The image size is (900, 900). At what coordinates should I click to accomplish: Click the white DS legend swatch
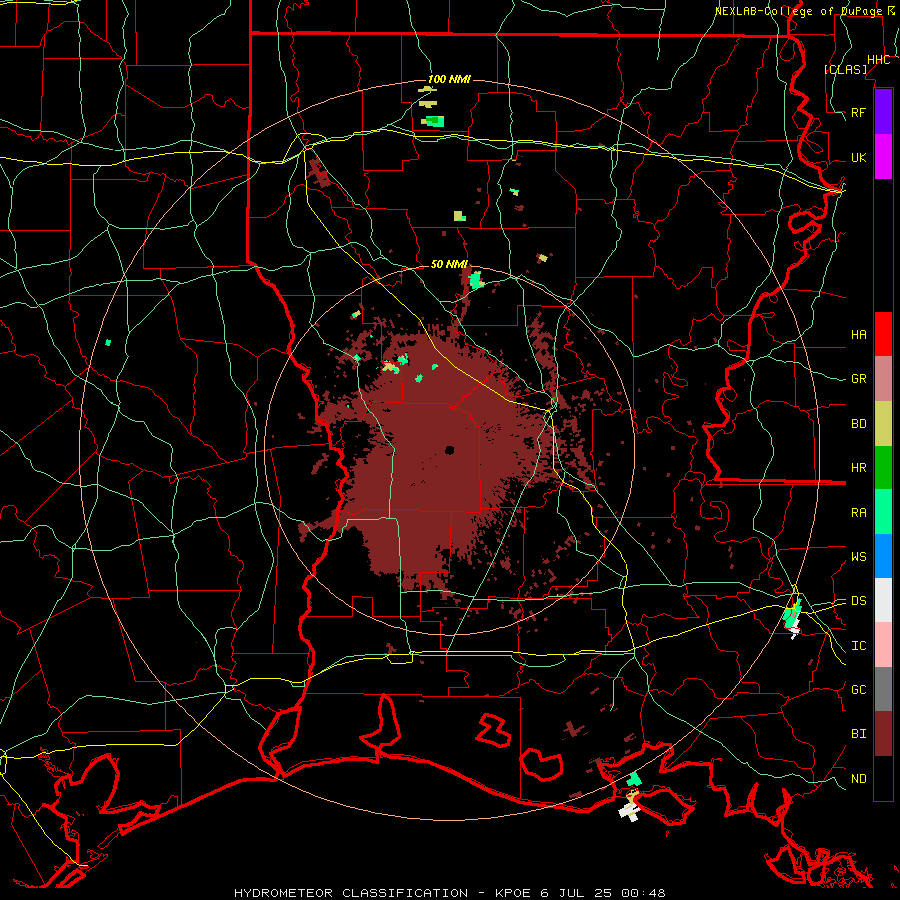[883, 600]
